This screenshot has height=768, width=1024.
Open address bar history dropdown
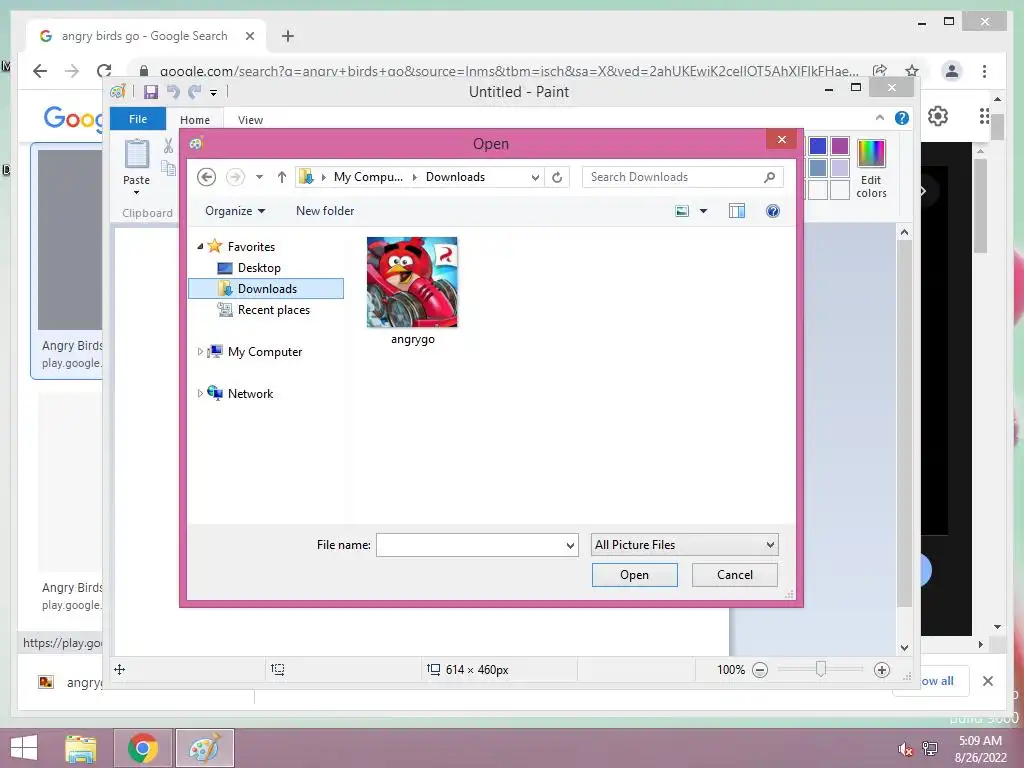coord(535,177)
